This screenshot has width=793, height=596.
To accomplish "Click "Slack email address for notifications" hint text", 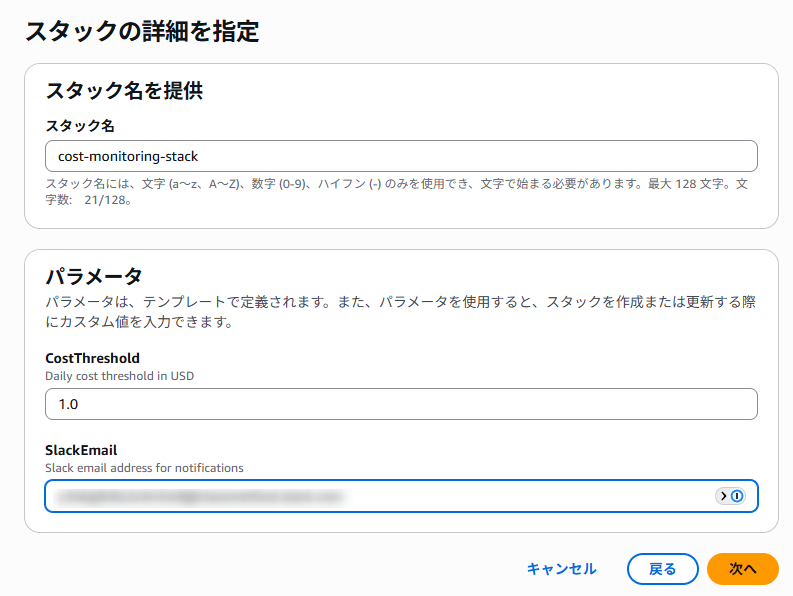I will pos(144,468).
